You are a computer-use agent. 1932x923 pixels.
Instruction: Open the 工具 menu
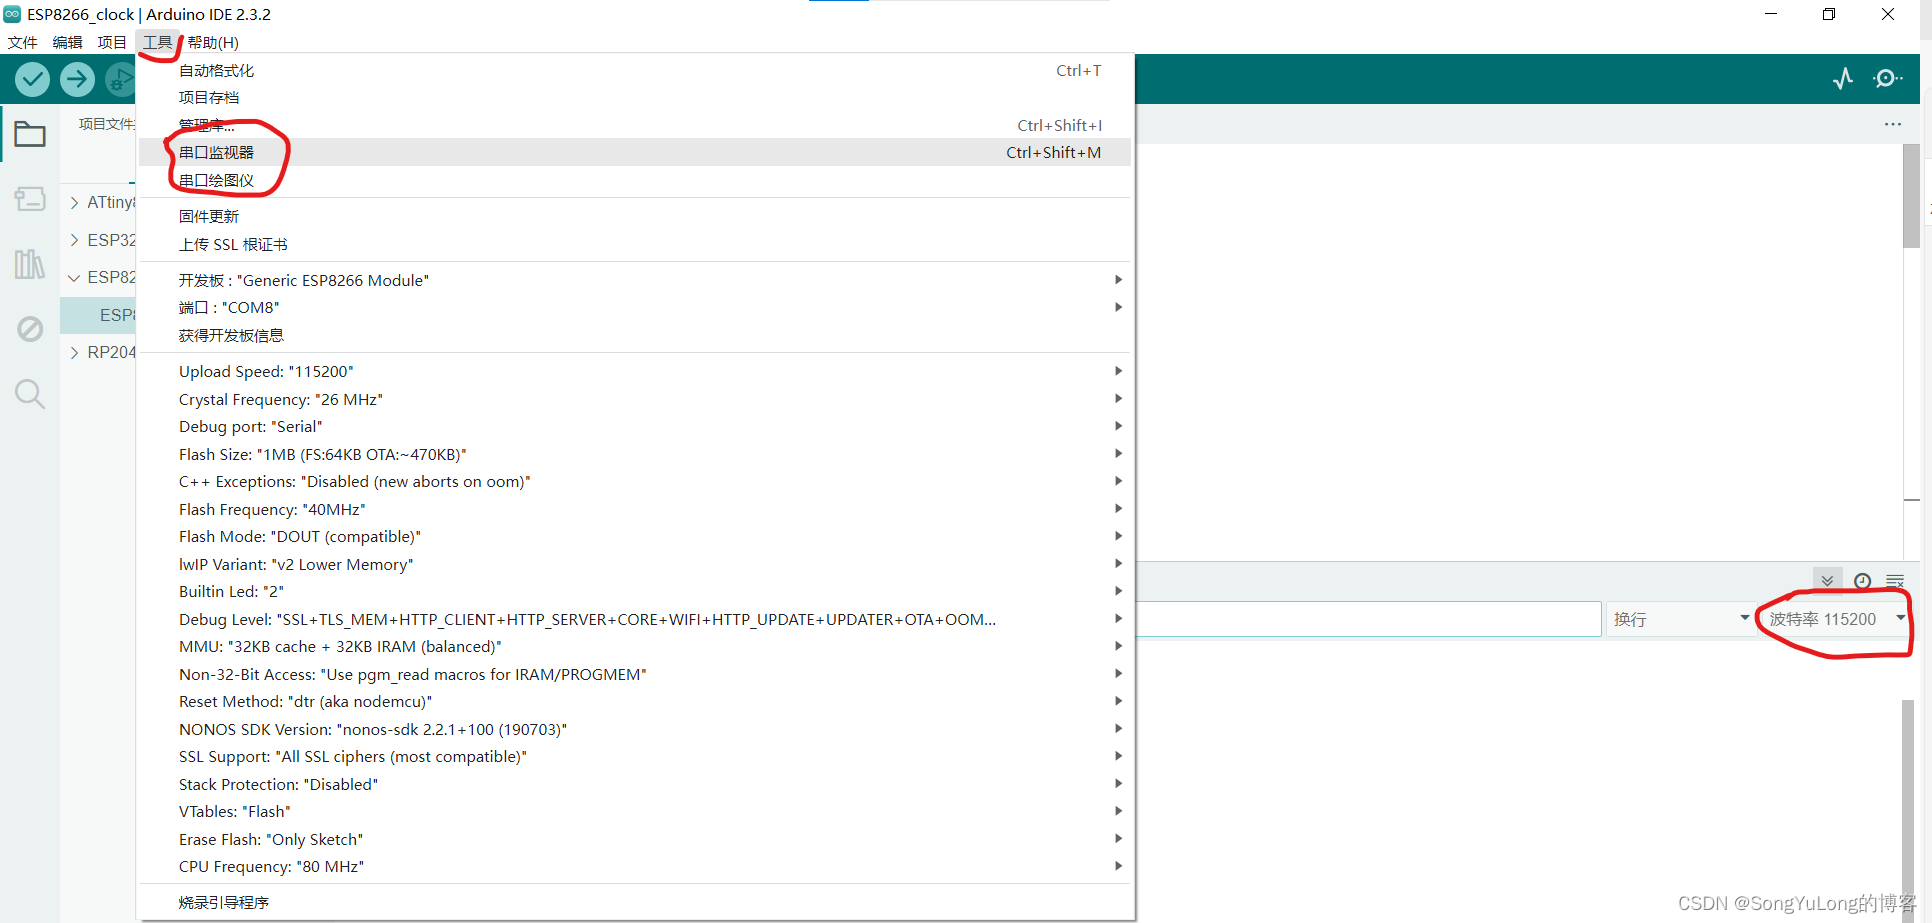pyautogui.click(x=157, y=42)
